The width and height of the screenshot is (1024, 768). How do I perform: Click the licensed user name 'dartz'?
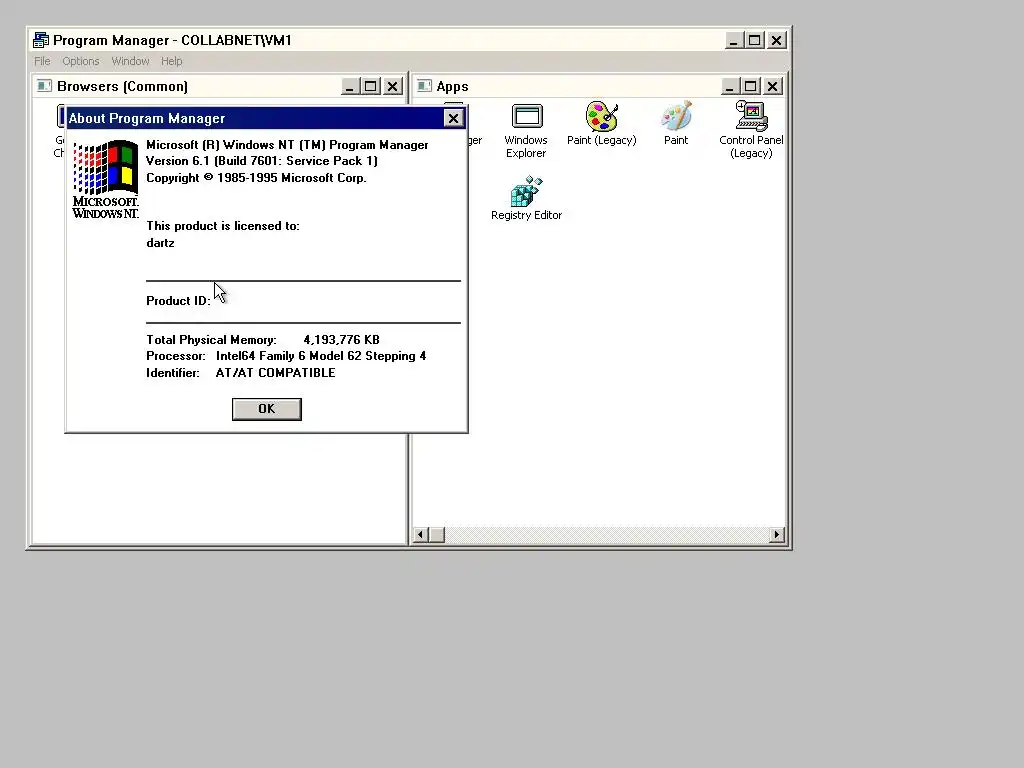160,243
